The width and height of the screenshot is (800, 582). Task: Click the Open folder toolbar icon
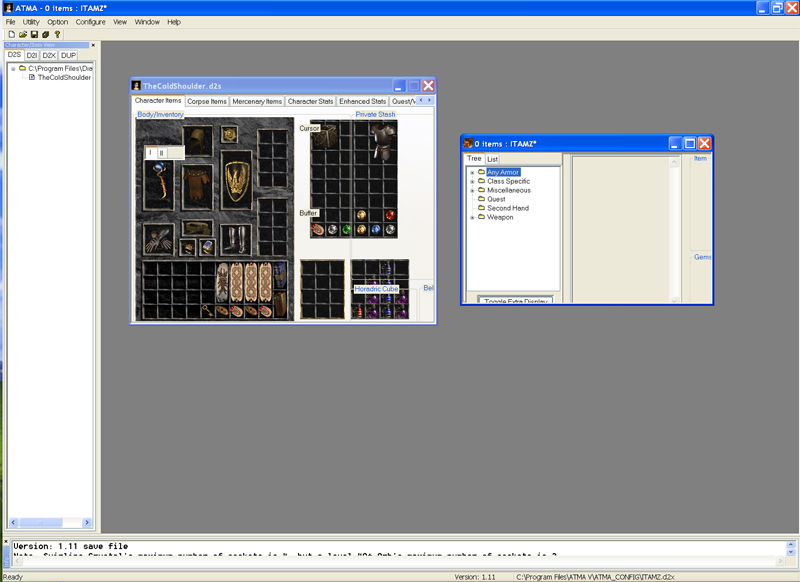(x=23, y=34)
